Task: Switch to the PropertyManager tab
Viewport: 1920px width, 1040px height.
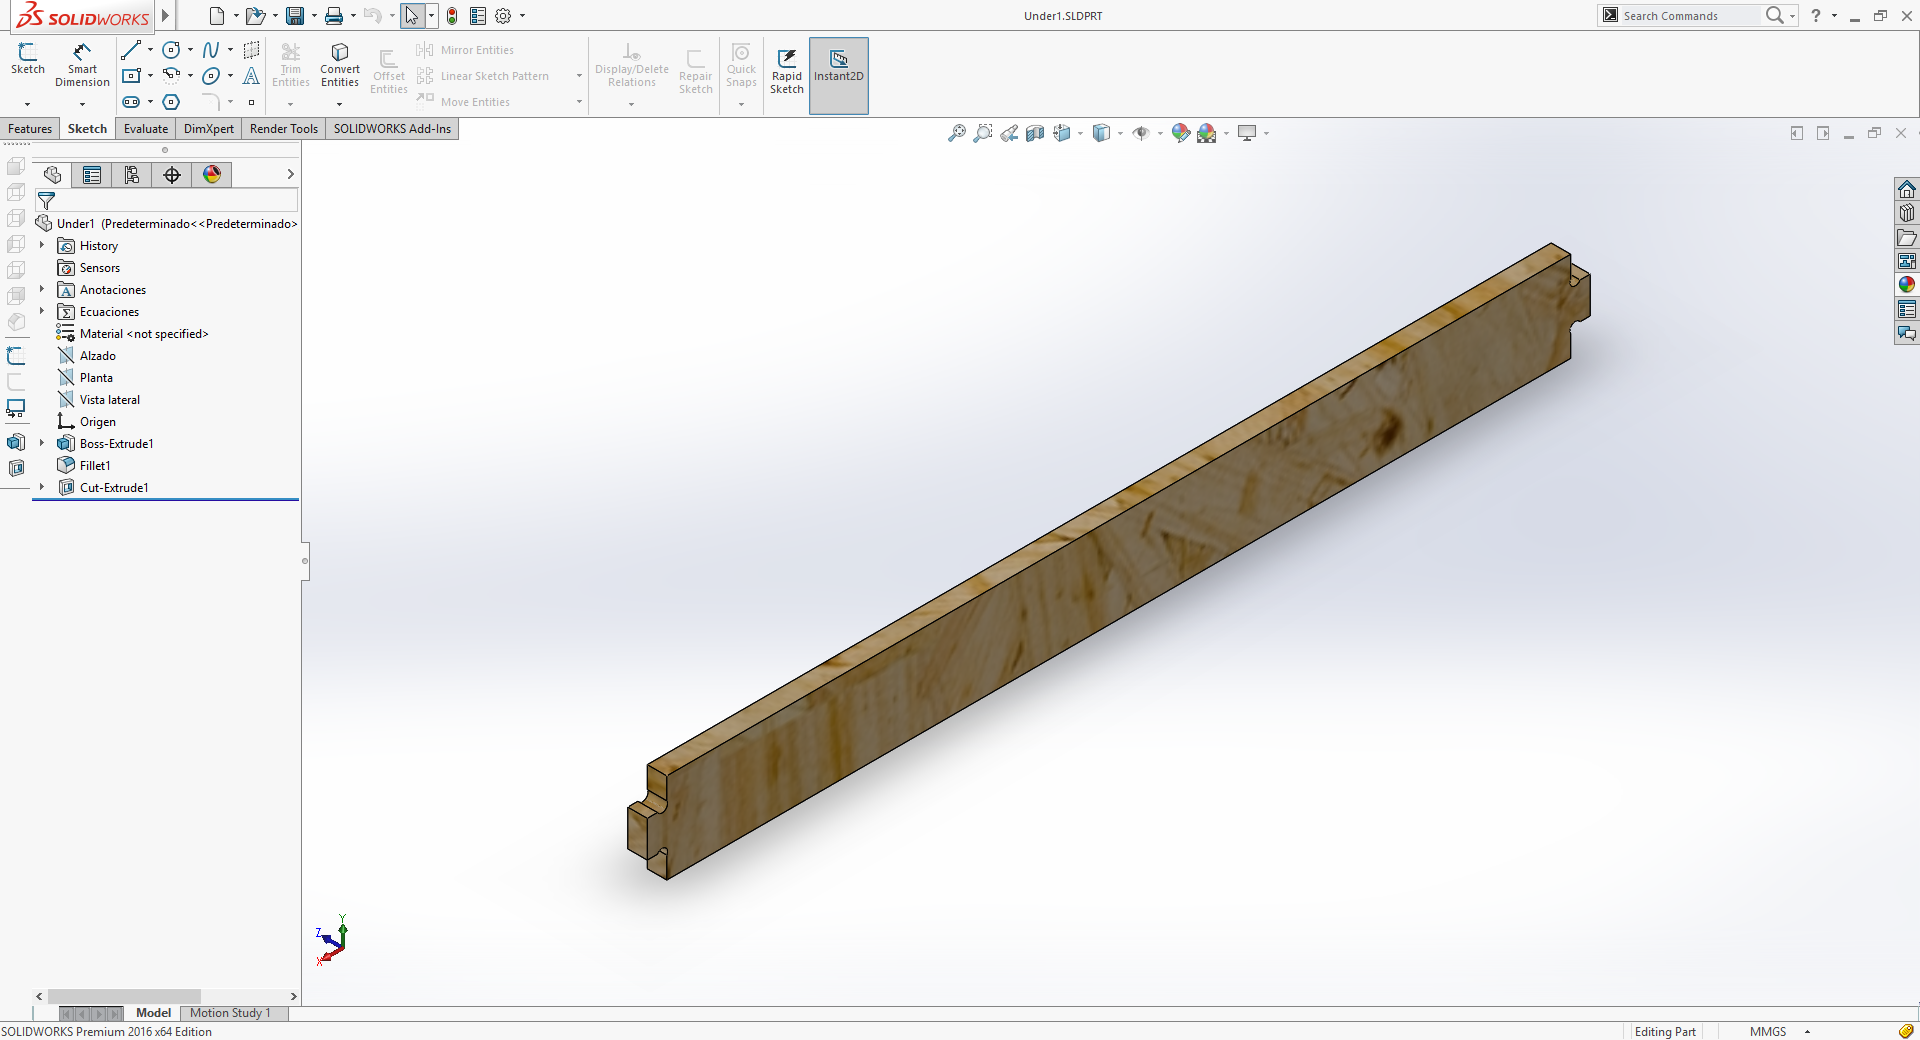Action: coord(92,175)
